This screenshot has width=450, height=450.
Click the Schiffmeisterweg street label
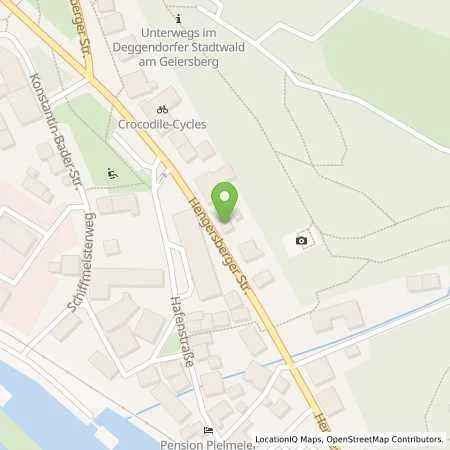coord(82,262)
